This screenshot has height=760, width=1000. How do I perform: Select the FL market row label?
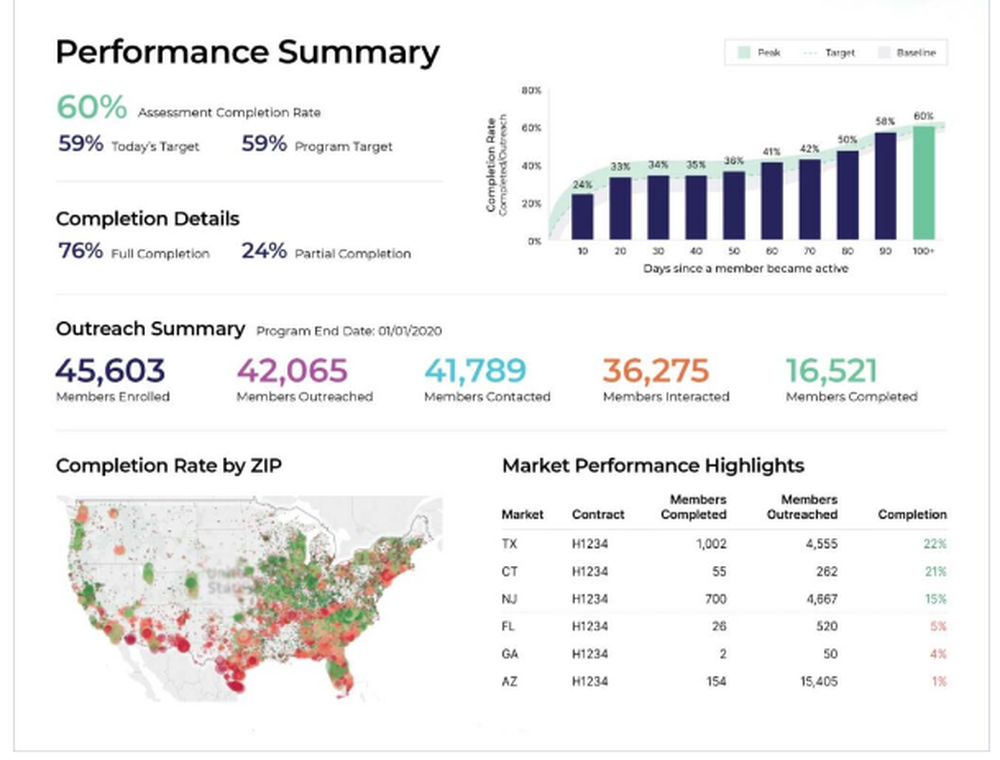click(508, 626)
